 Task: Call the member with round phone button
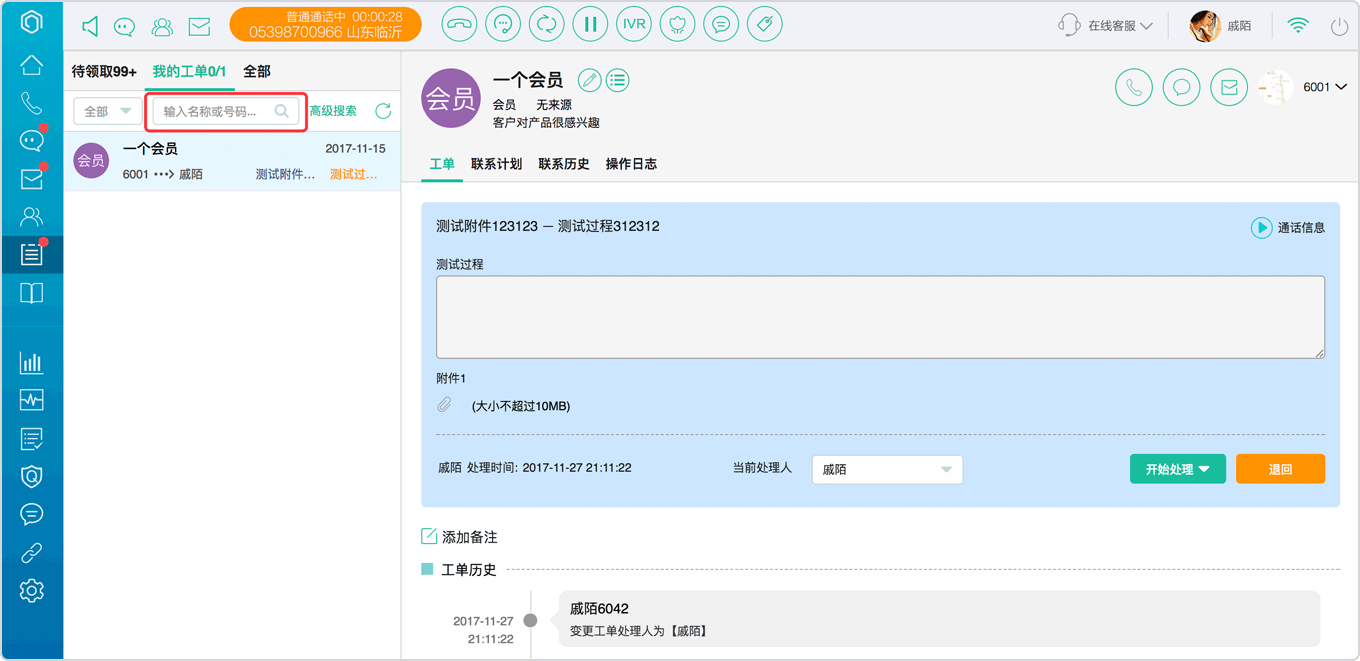pos(1134,88)
